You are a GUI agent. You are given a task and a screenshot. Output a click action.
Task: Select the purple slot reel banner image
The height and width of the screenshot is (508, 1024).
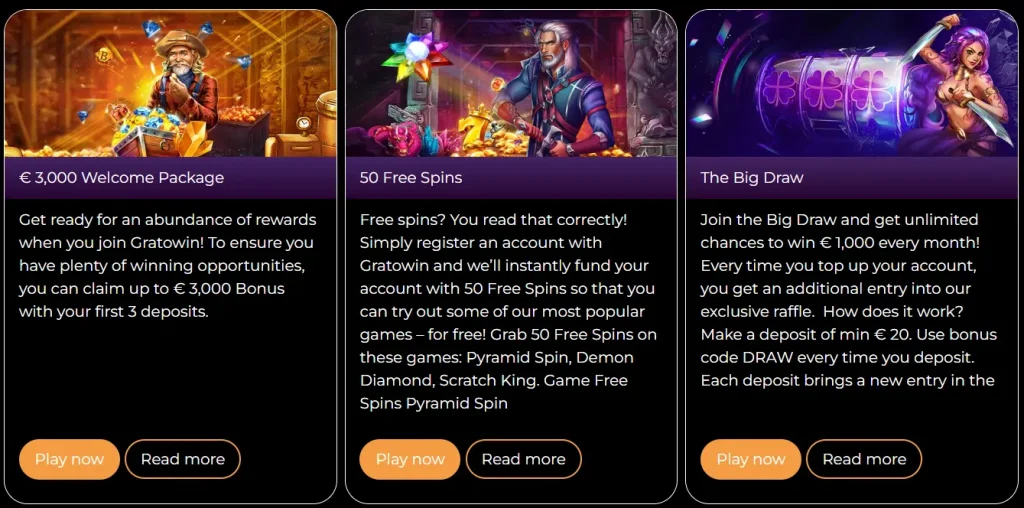pyautogui.click(x=852, y=84)
